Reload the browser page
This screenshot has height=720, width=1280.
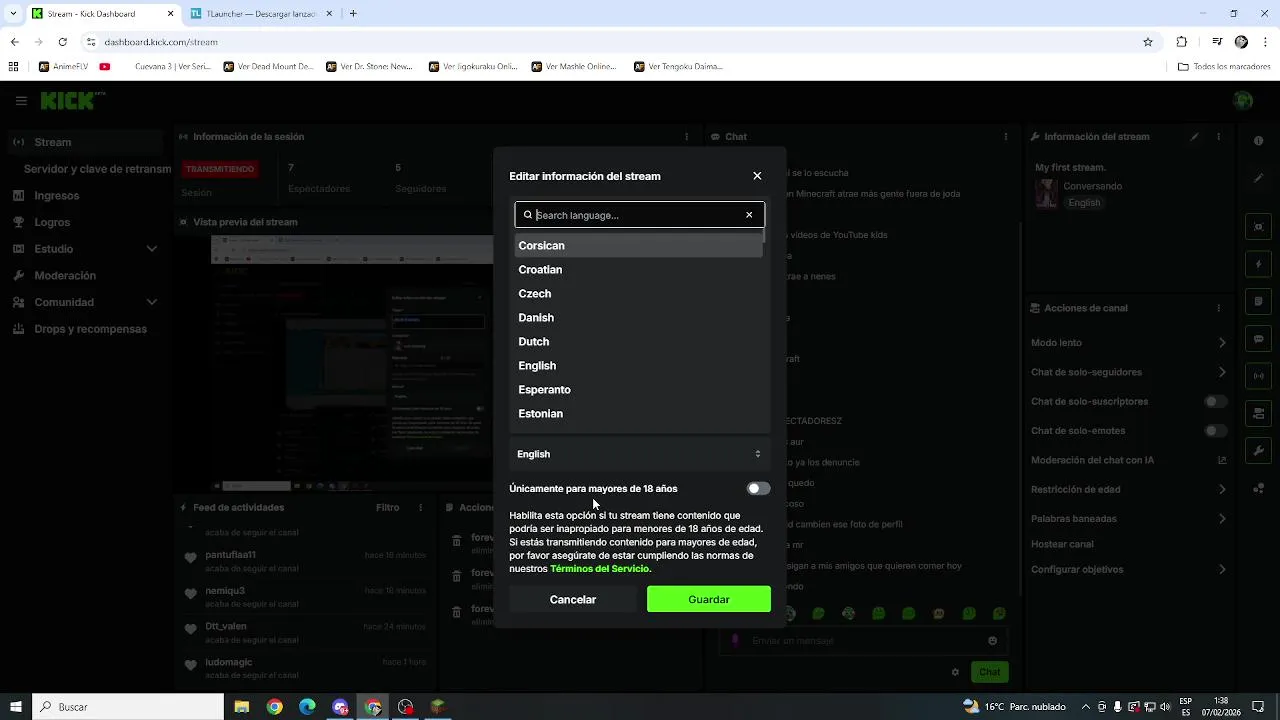63,42
